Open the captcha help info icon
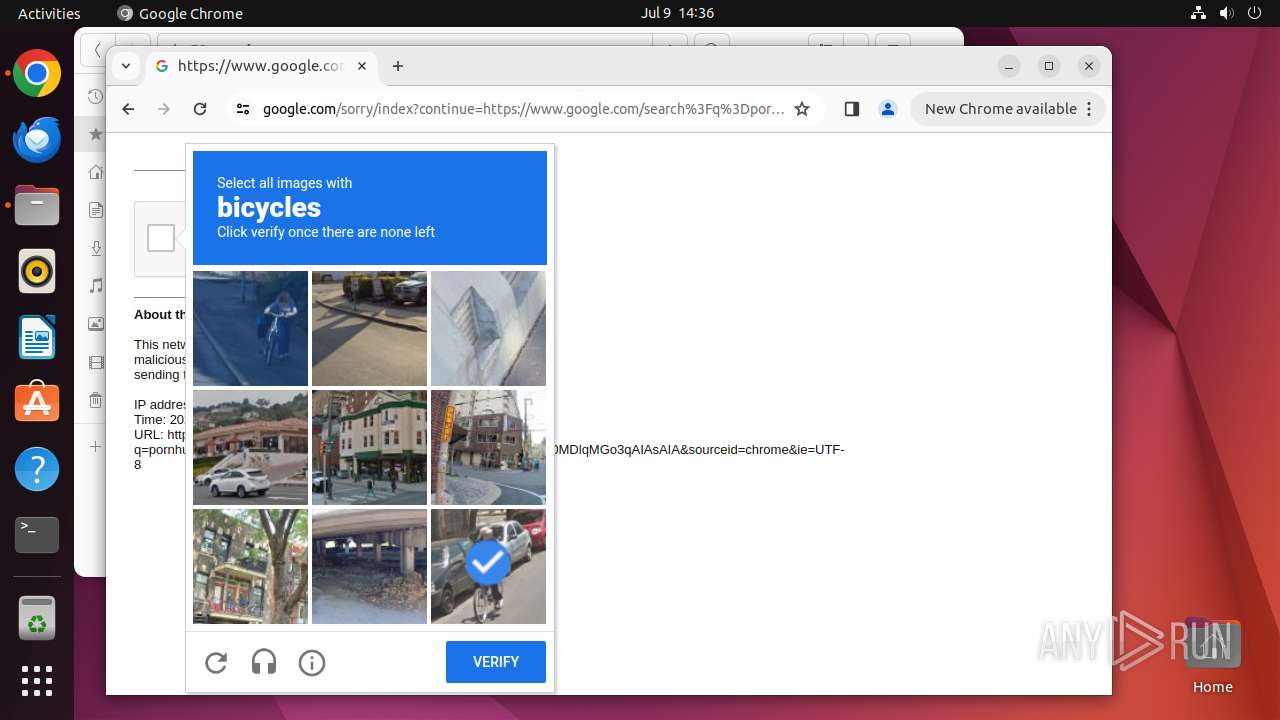Image resolution: width=1280 pixels, height=720 pixels. (x=312, y=662)
